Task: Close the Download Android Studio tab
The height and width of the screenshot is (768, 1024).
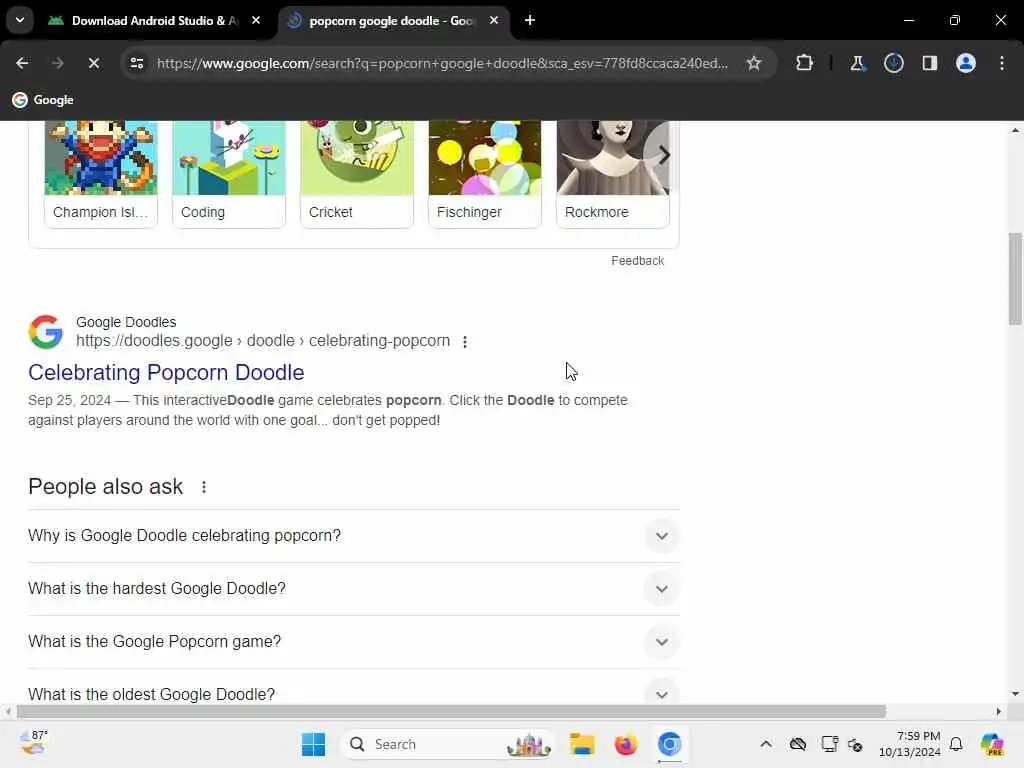Action: (256, 20)
